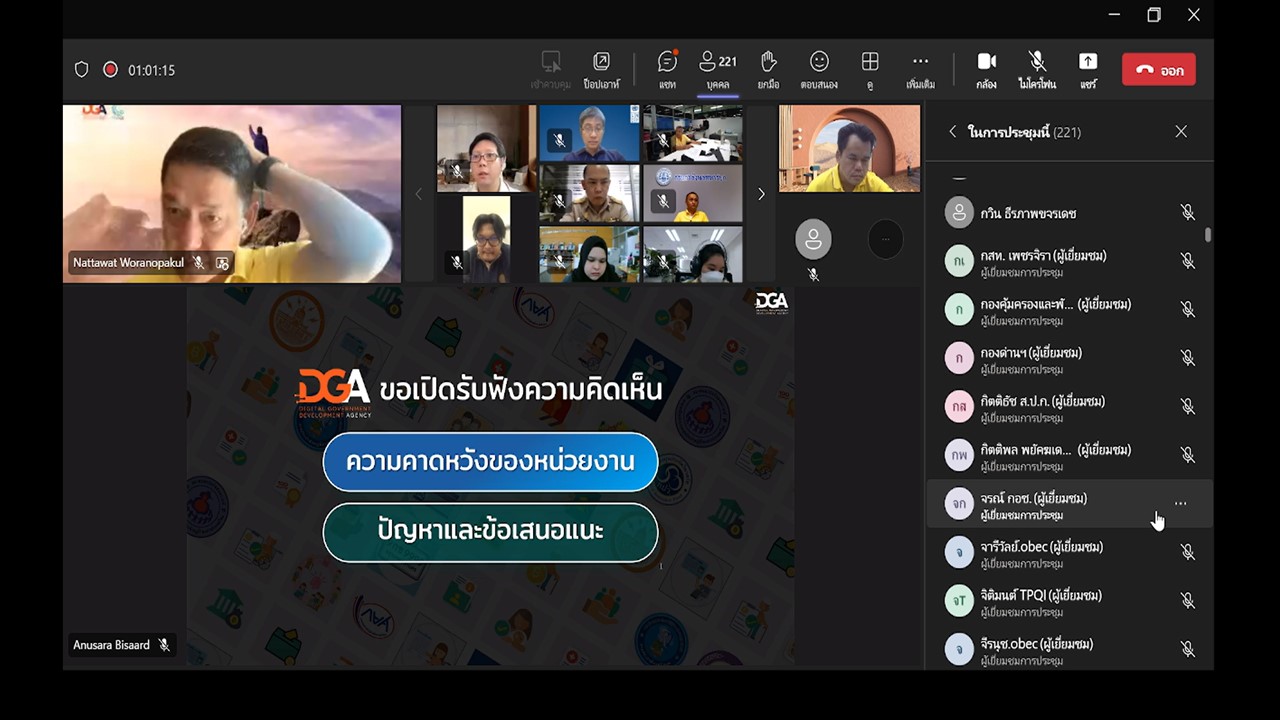
Task: Select participant จีรนุช.obec
Action: (x=1069, y=649)
